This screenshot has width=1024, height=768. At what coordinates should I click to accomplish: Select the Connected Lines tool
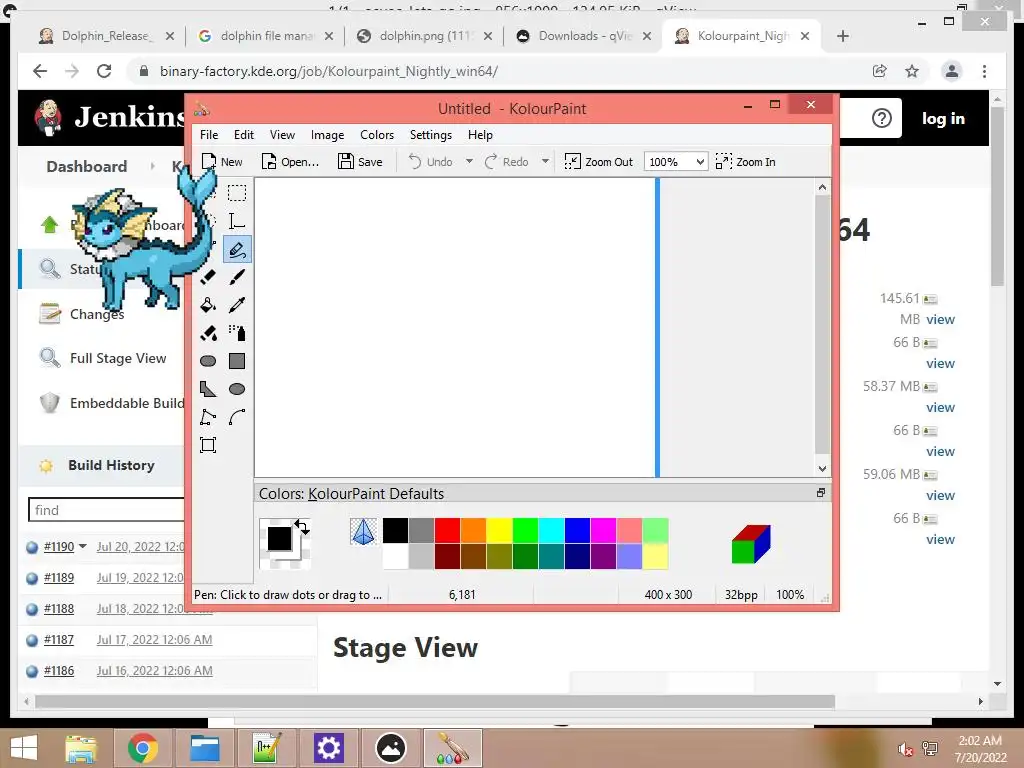208,417
